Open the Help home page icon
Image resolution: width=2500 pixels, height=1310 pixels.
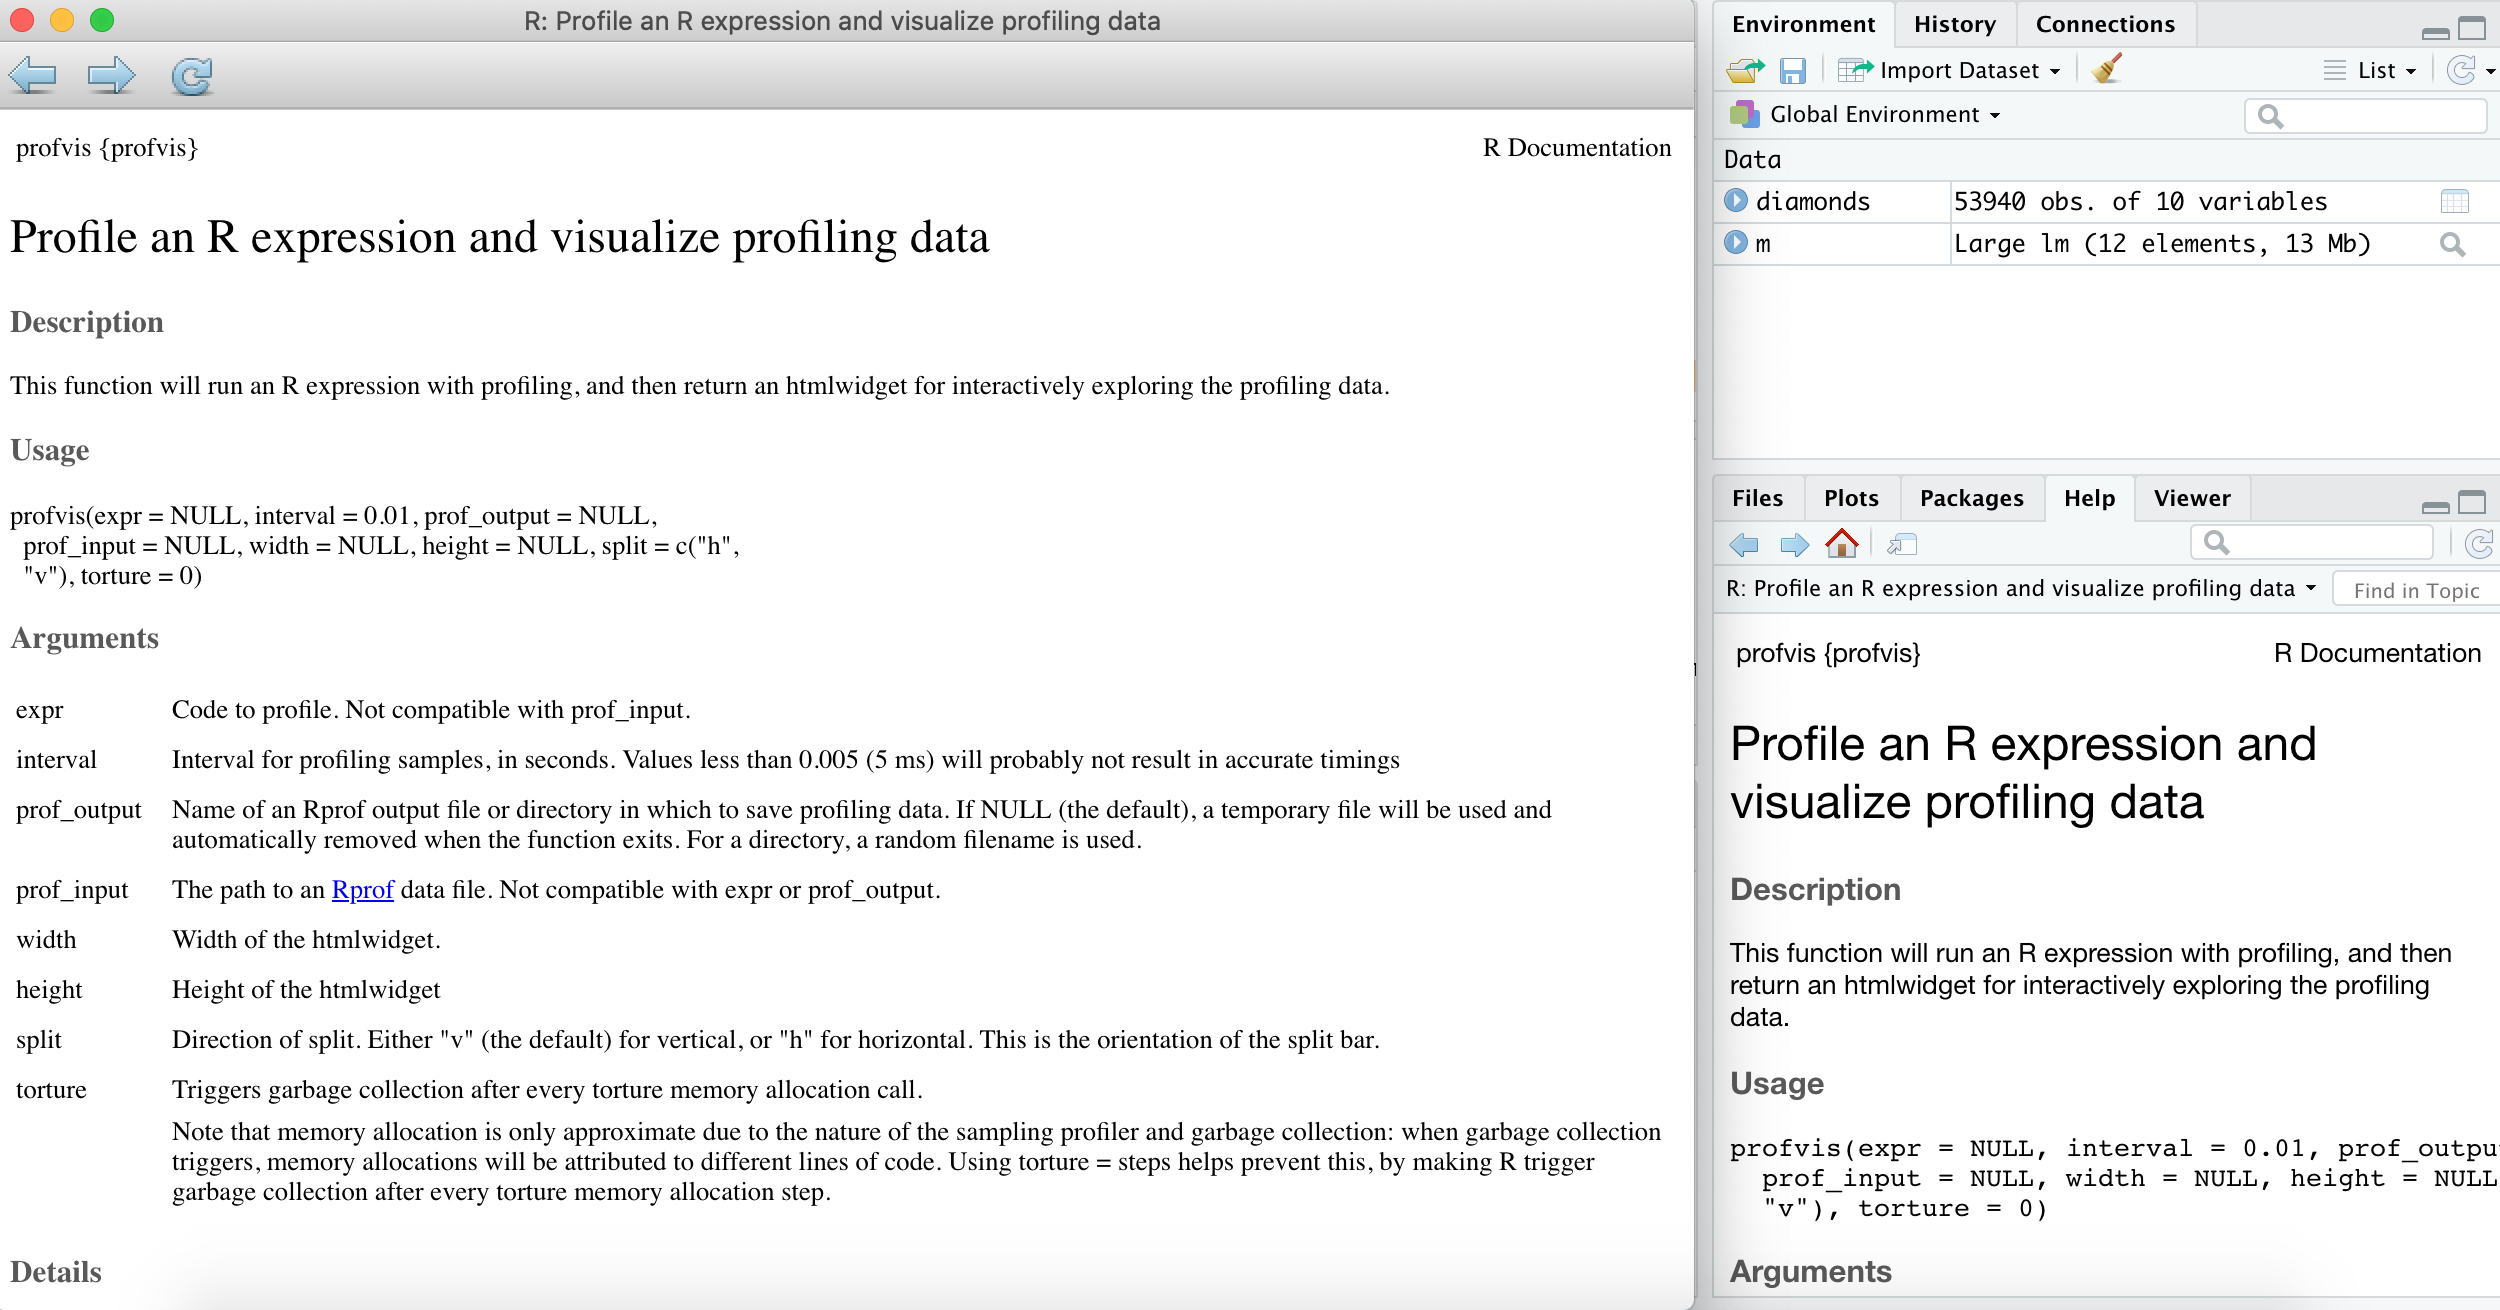(x=1842, y=543)
